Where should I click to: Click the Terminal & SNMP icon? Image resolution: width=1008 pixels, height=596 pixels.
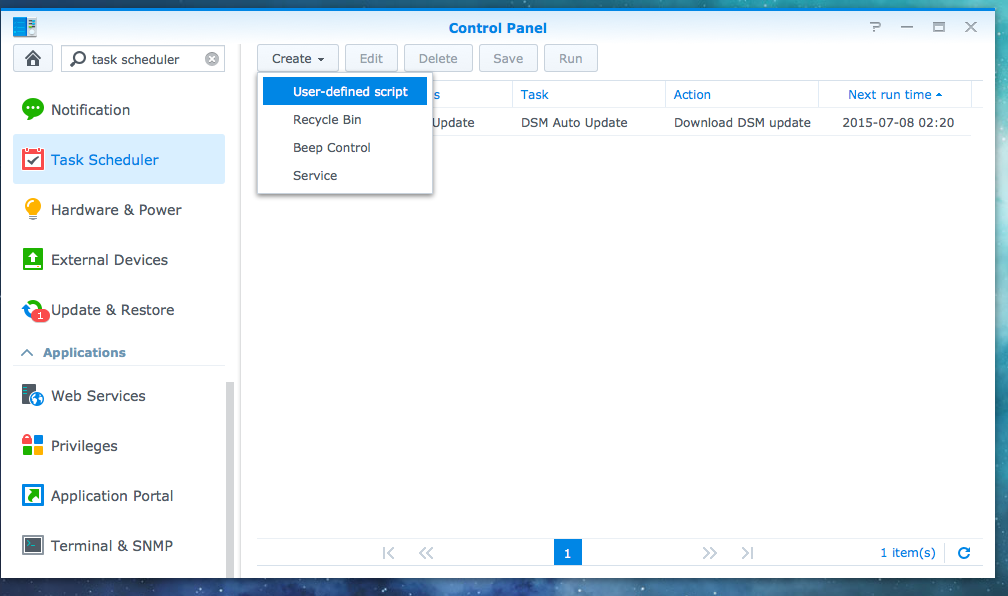pyautogui.click(x=33, y=545)
